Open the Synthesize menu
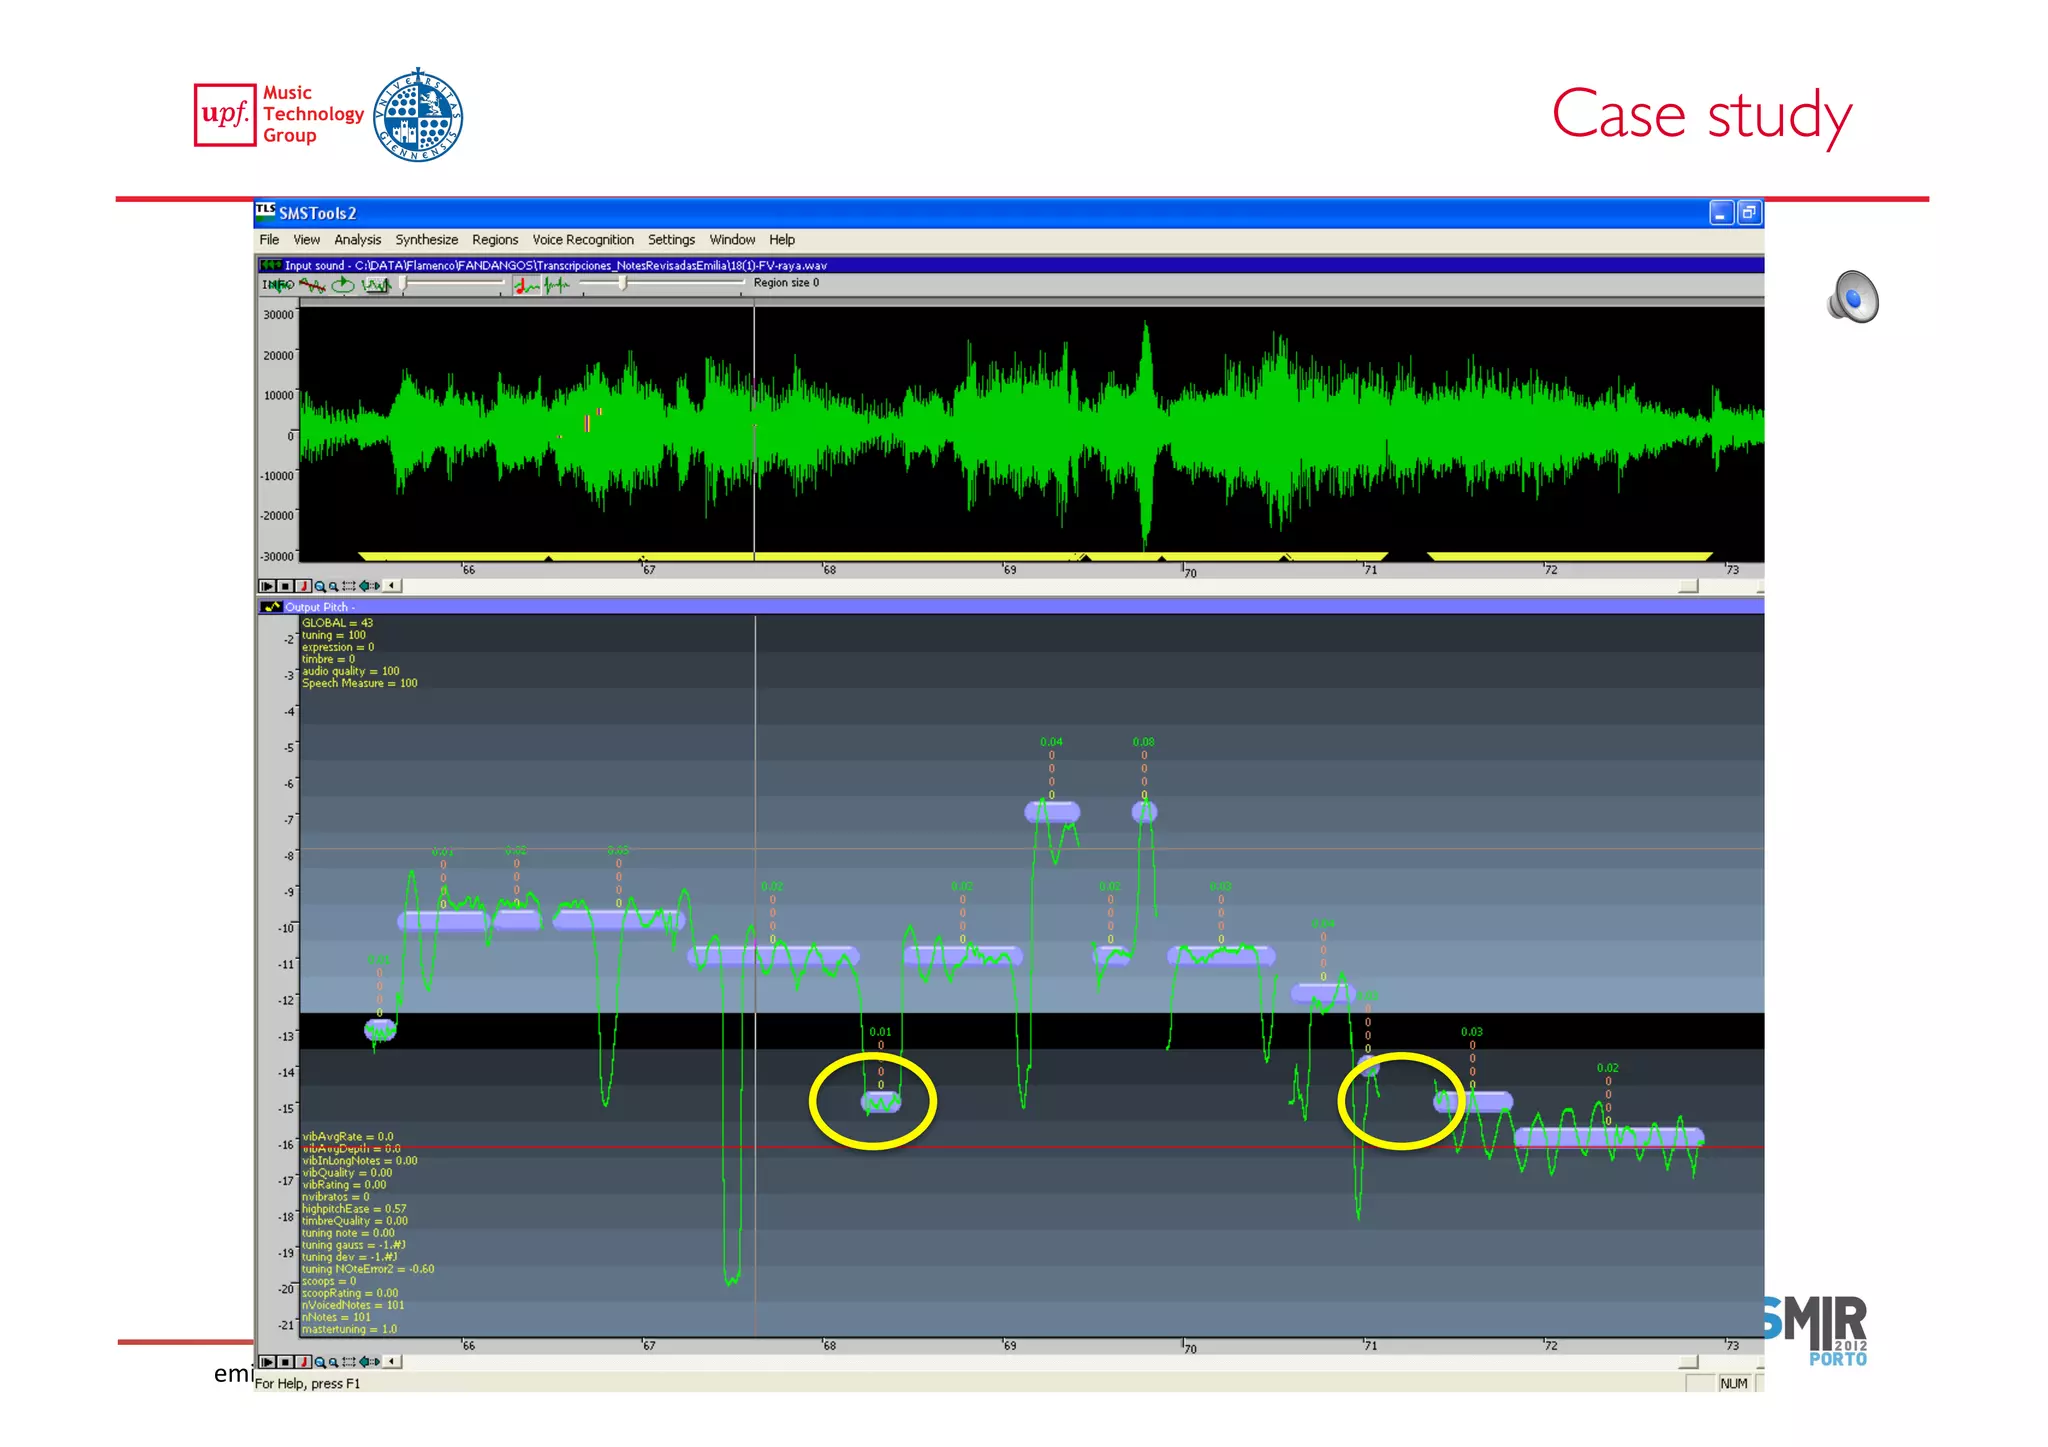The image size is (2048, 1447). 426,240
